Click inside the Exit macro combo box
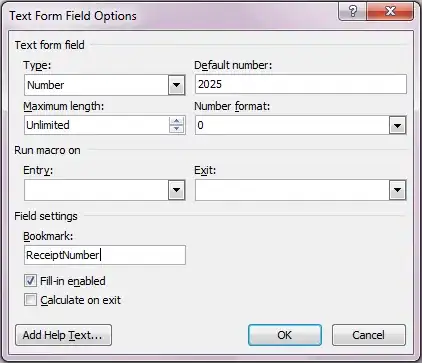 click(292, 190)
